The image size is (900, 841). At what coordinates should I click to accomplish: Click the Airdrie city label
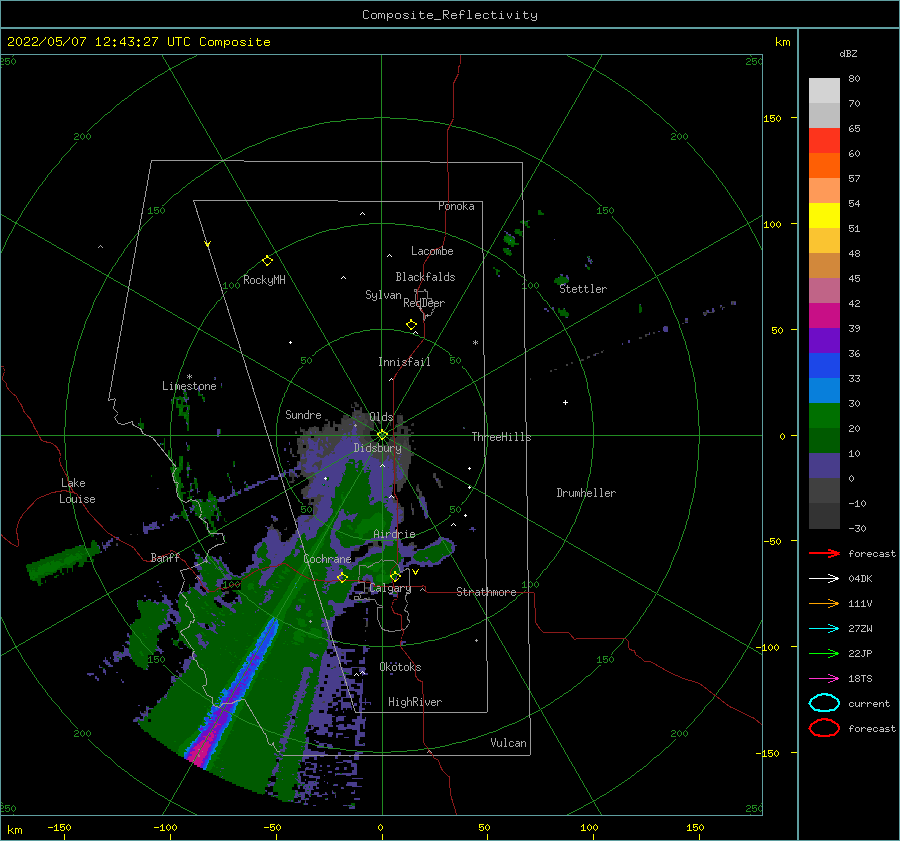coord(394,534)
